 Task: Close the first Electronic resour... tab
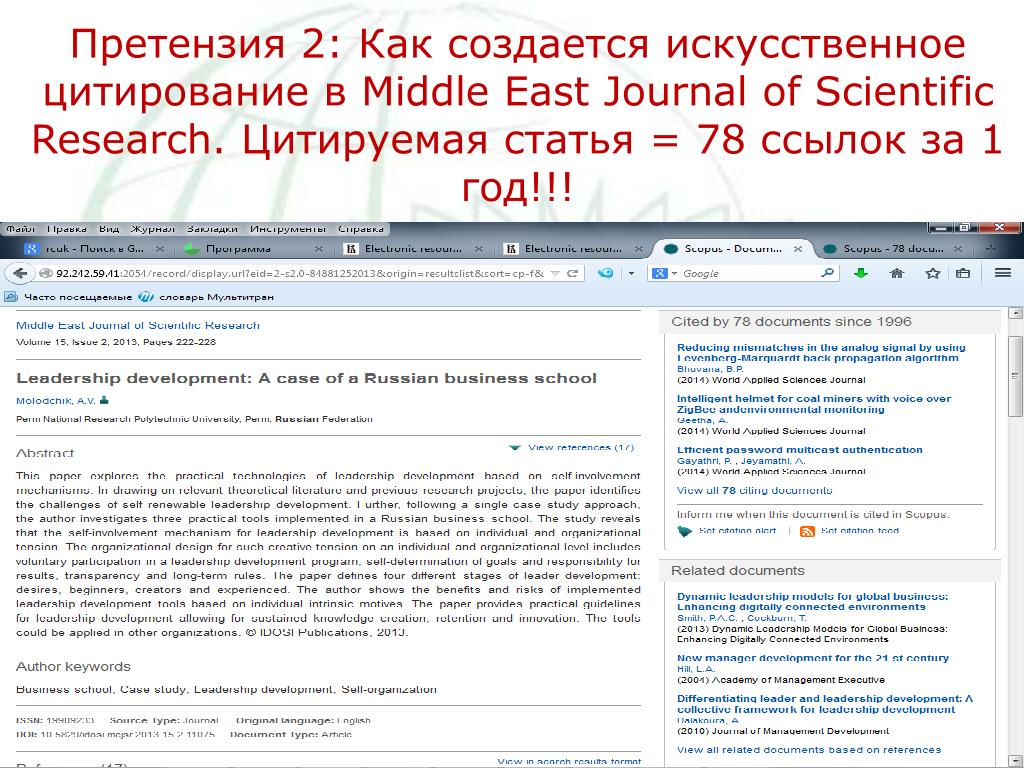click(479, 249)
